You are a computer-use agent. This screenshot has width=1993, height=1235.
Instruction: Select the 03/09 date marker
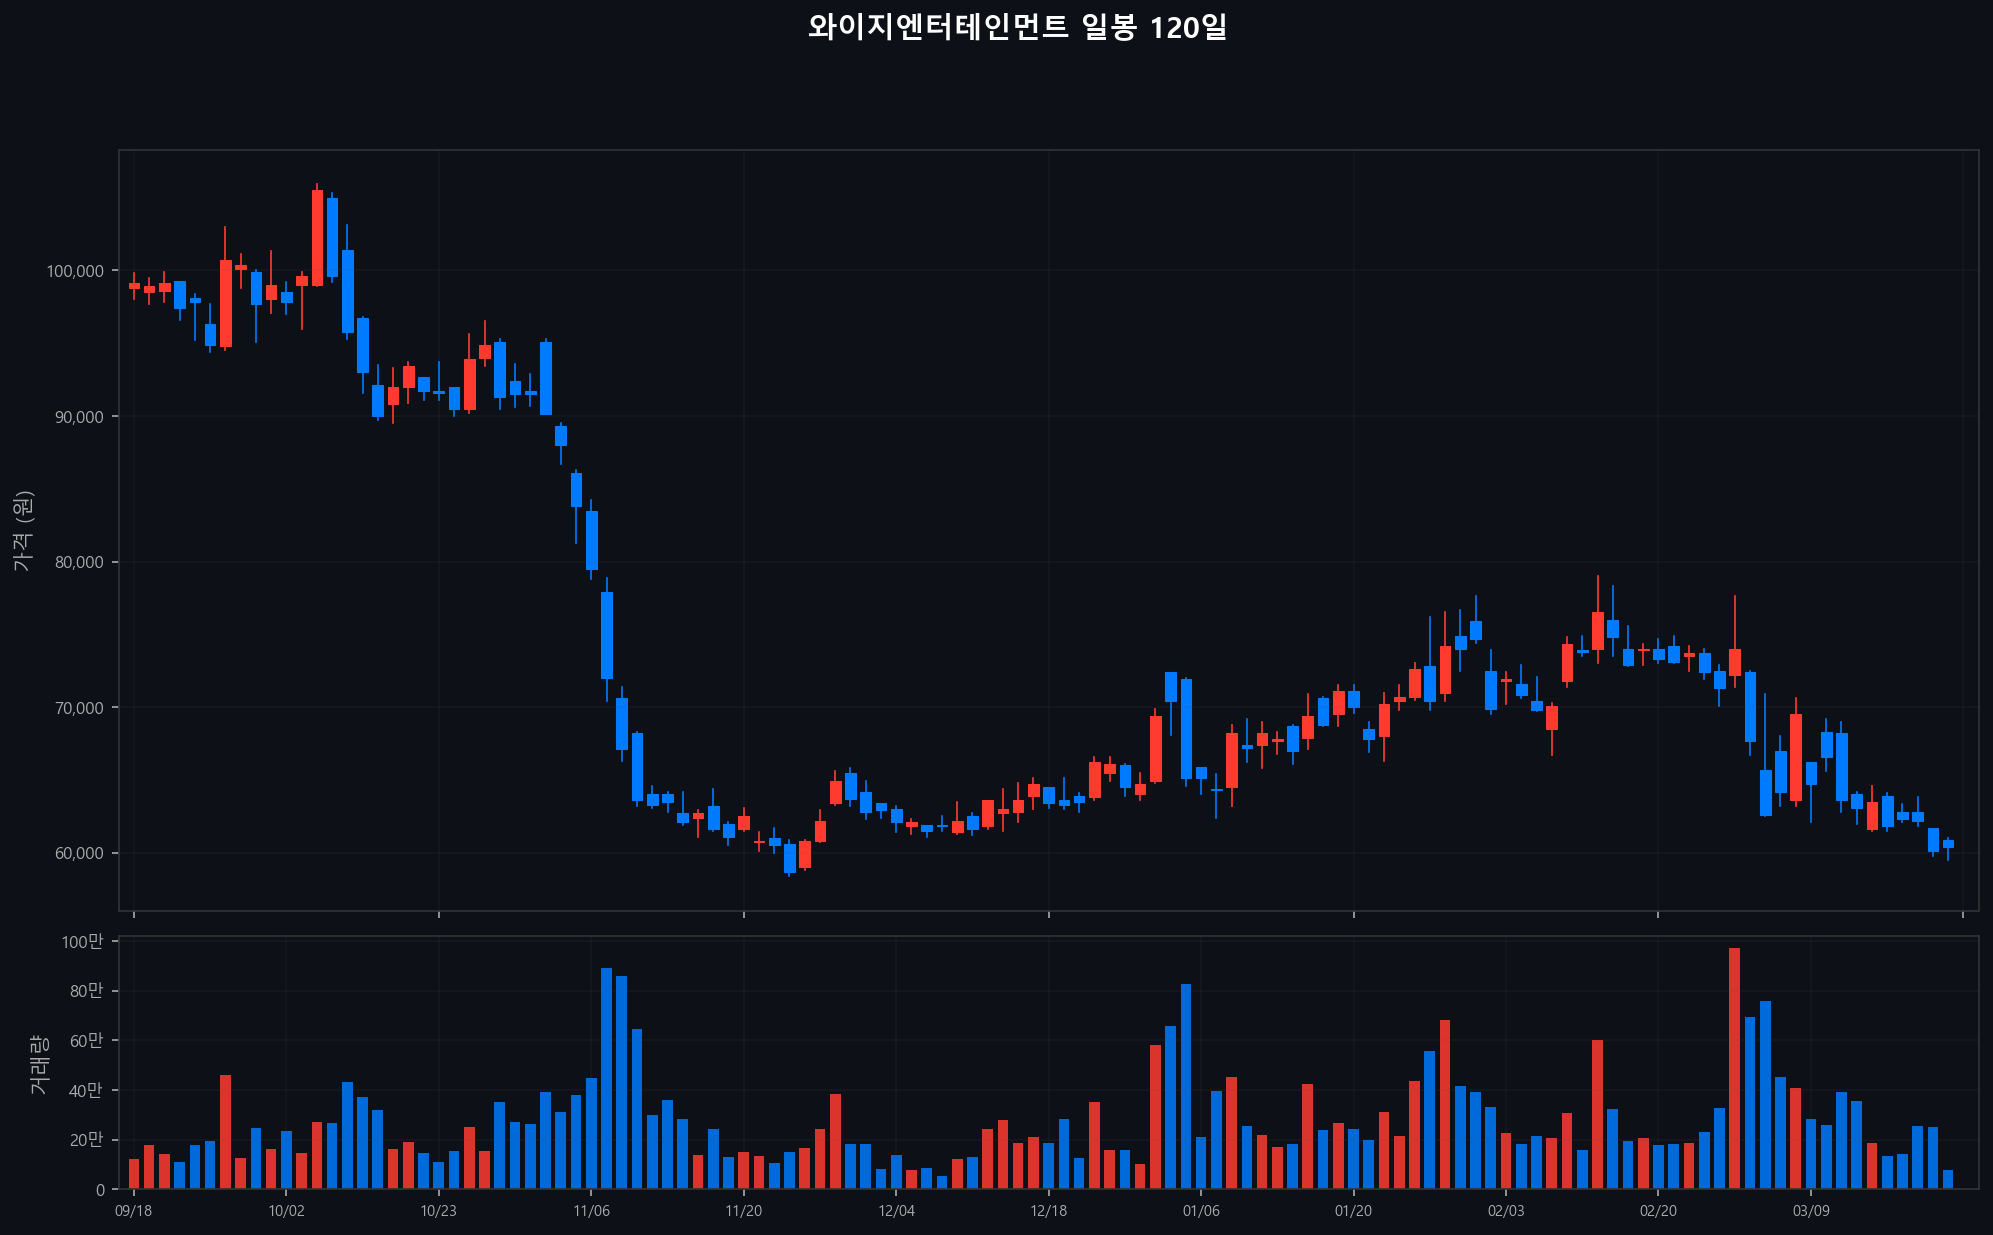pos(1810,1211)
